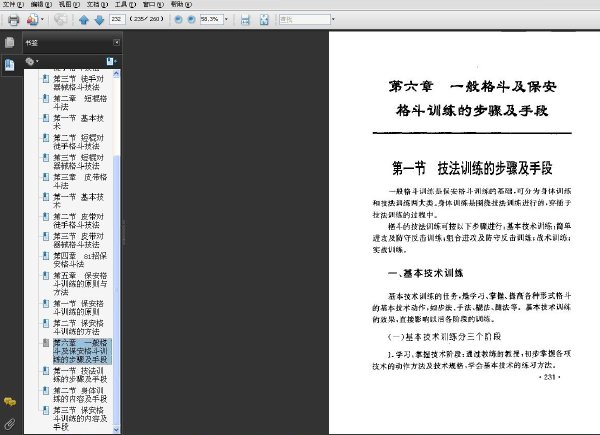Select bookmark 第五章 保安格斗训练的原则与方法
The image size is (600, 435).
click(x=80, y=283)
